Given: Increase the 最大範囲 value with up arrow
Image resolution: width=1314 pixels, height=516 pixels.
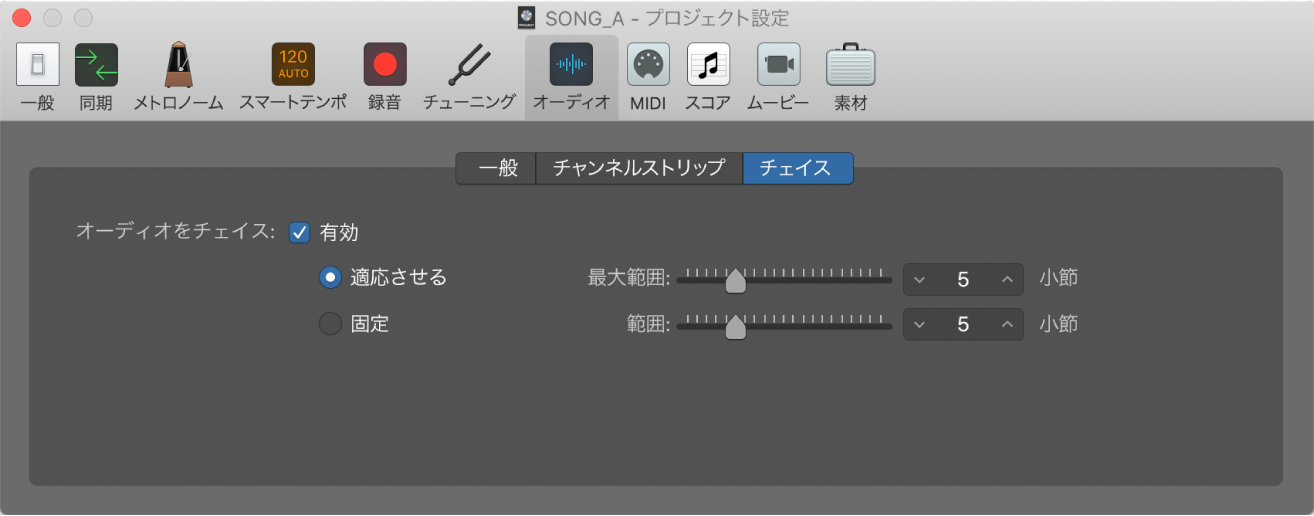Looking at the screenshot, I should point(1007,279).
